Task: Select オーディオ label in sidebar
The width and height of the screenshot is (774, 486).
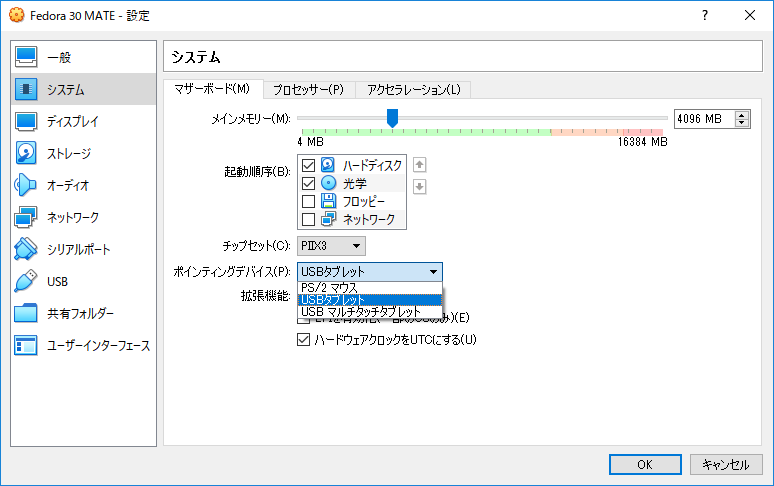Action: coord(68,186)
